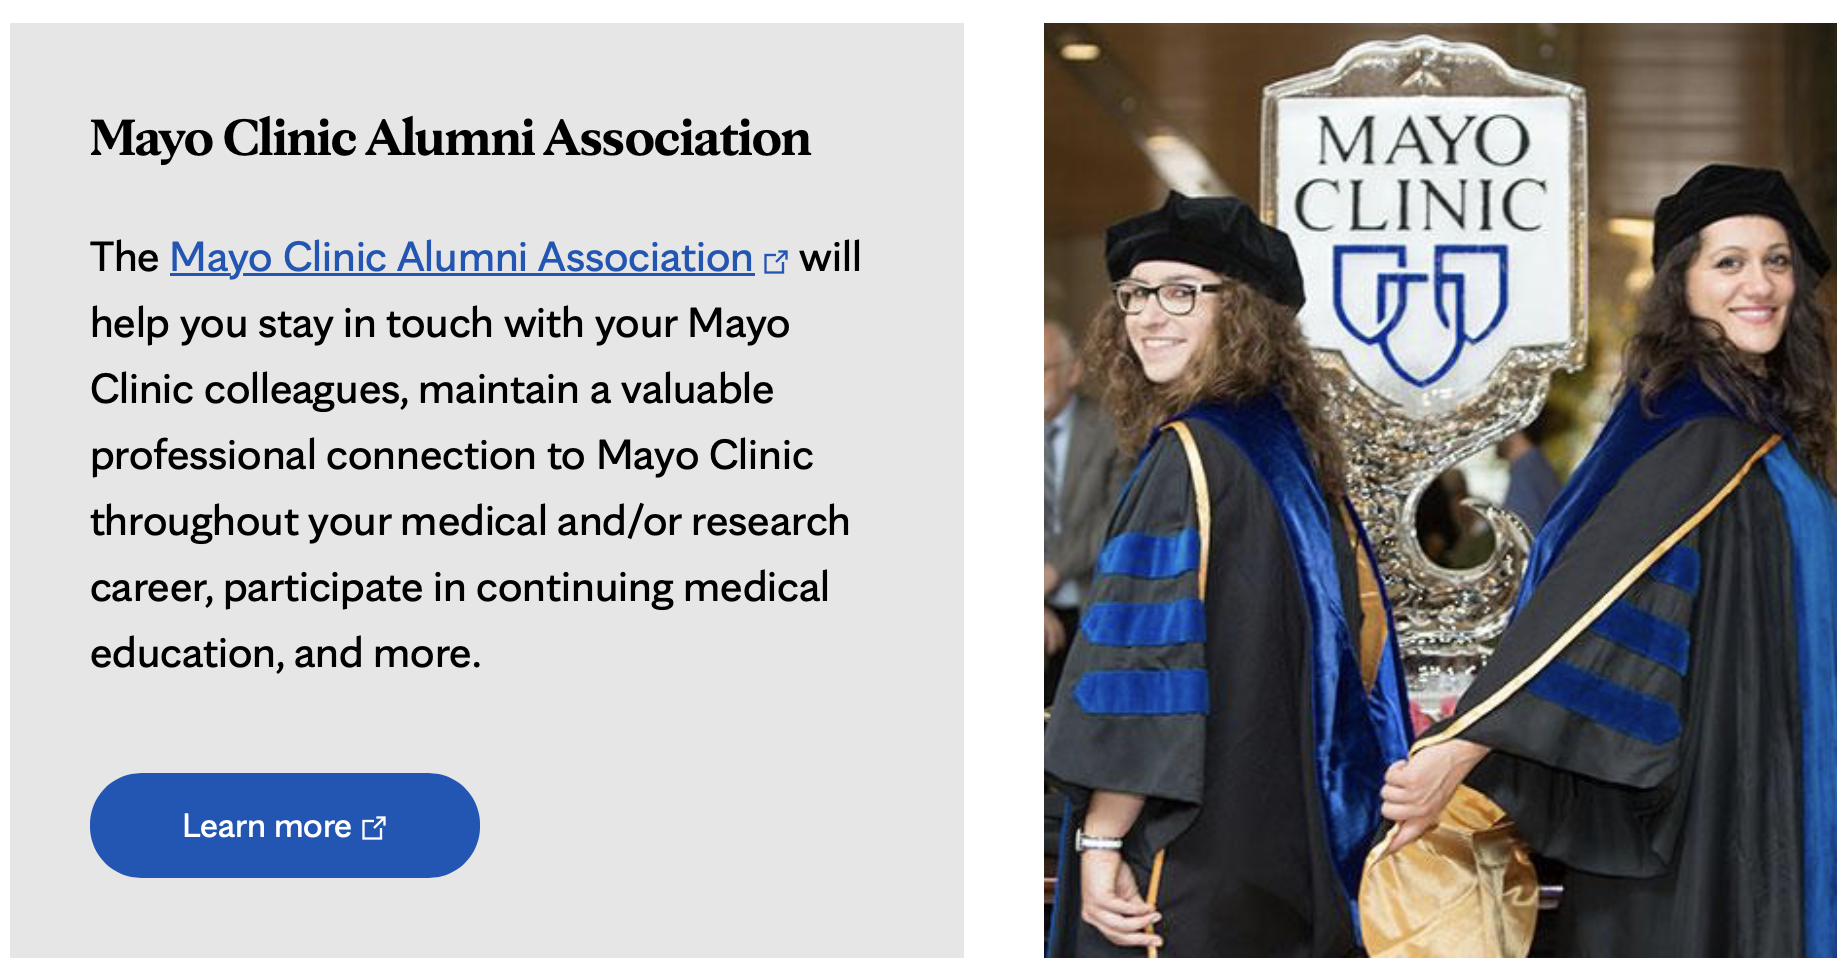
Task: Click external-link icon inside Learn more button
Action: click(374, 828)
